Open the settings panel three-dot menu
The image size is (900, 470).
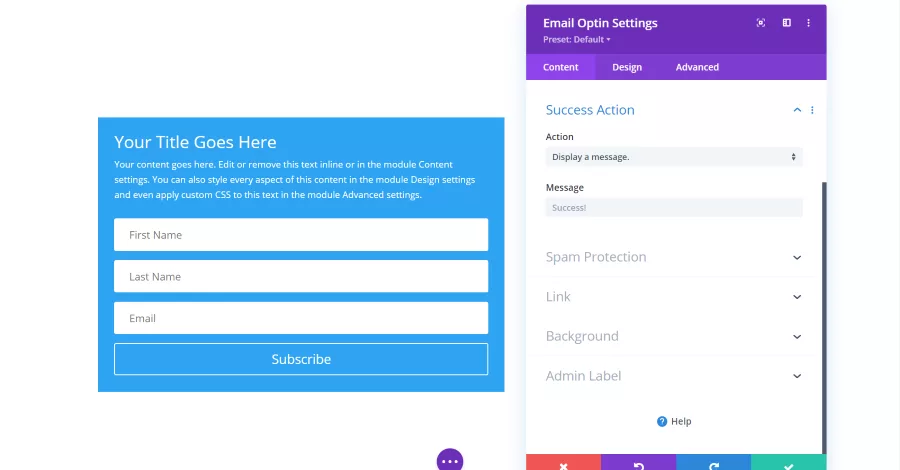[x=808, y=23]
